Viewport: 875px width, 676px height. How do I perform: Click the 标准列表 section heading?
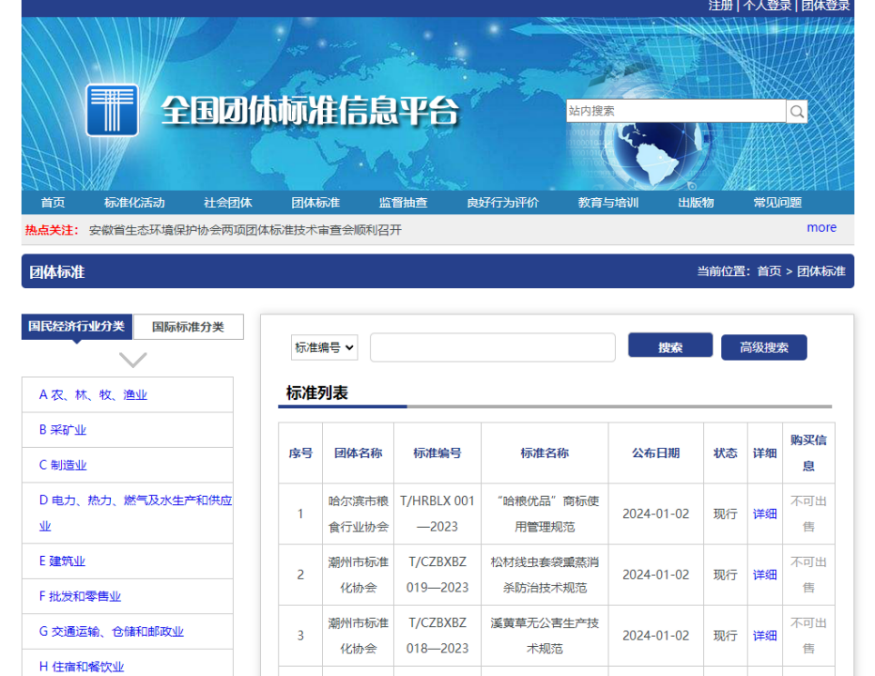[x=317, y=392]
